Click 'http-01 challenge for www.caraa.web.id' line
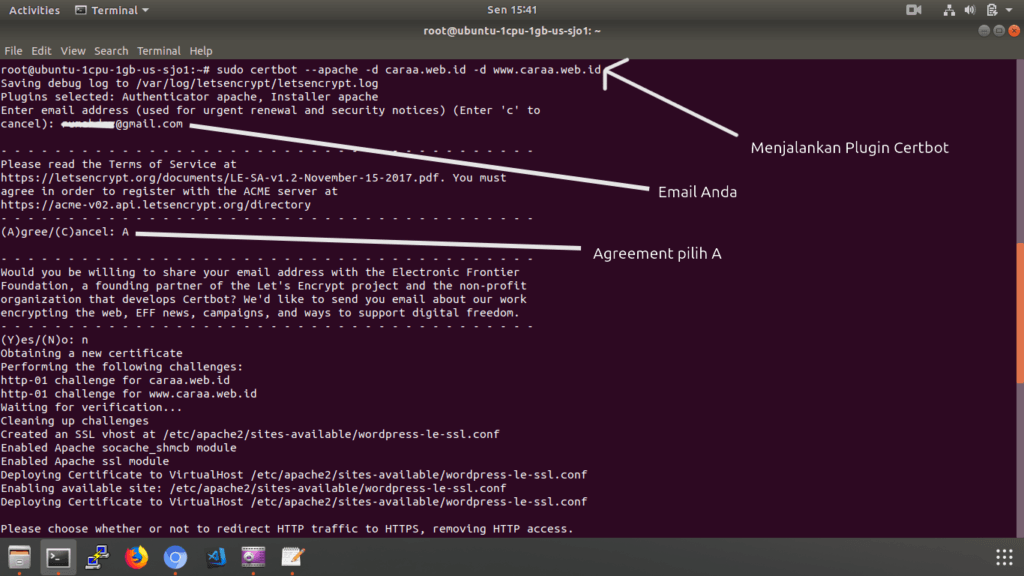 (x=129, y=394)
